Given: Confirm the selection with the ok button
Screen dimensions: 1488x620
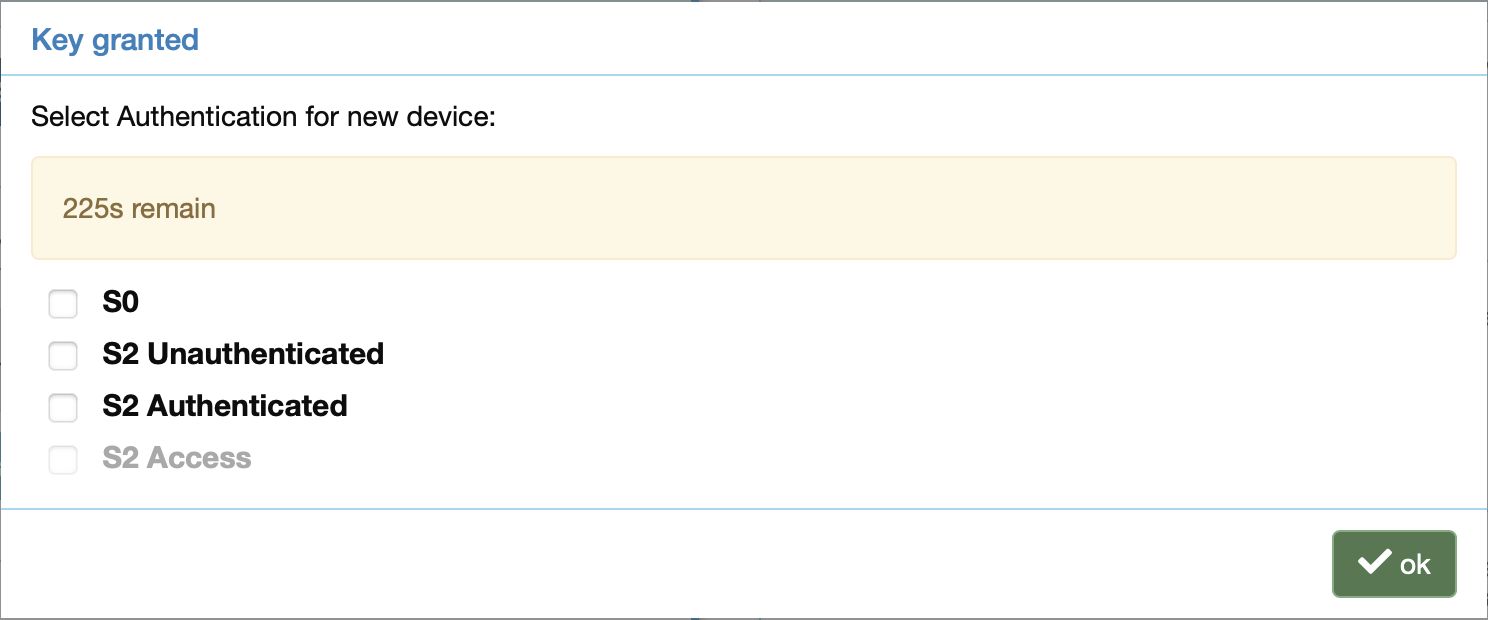Looking at the screenshot, I should point(1394,564).
